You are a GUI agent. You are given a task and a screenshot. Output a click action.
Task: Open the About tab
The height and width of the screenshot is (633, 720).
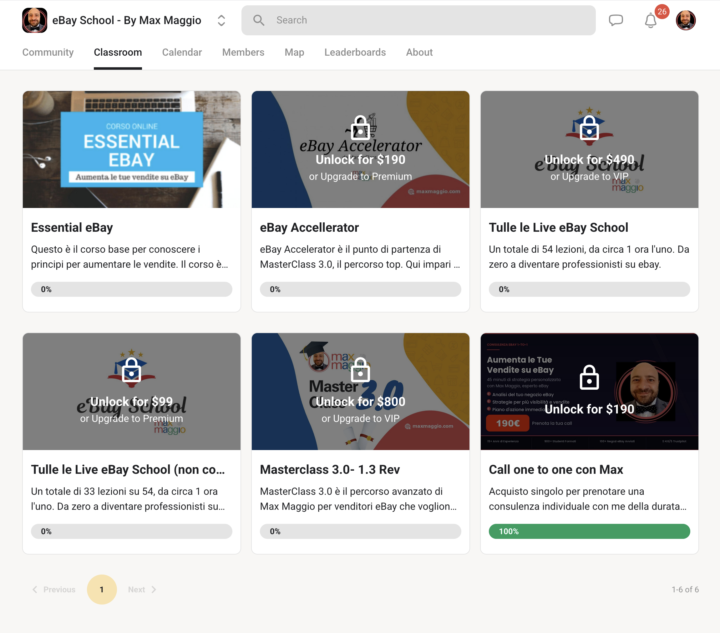[419, 52]
